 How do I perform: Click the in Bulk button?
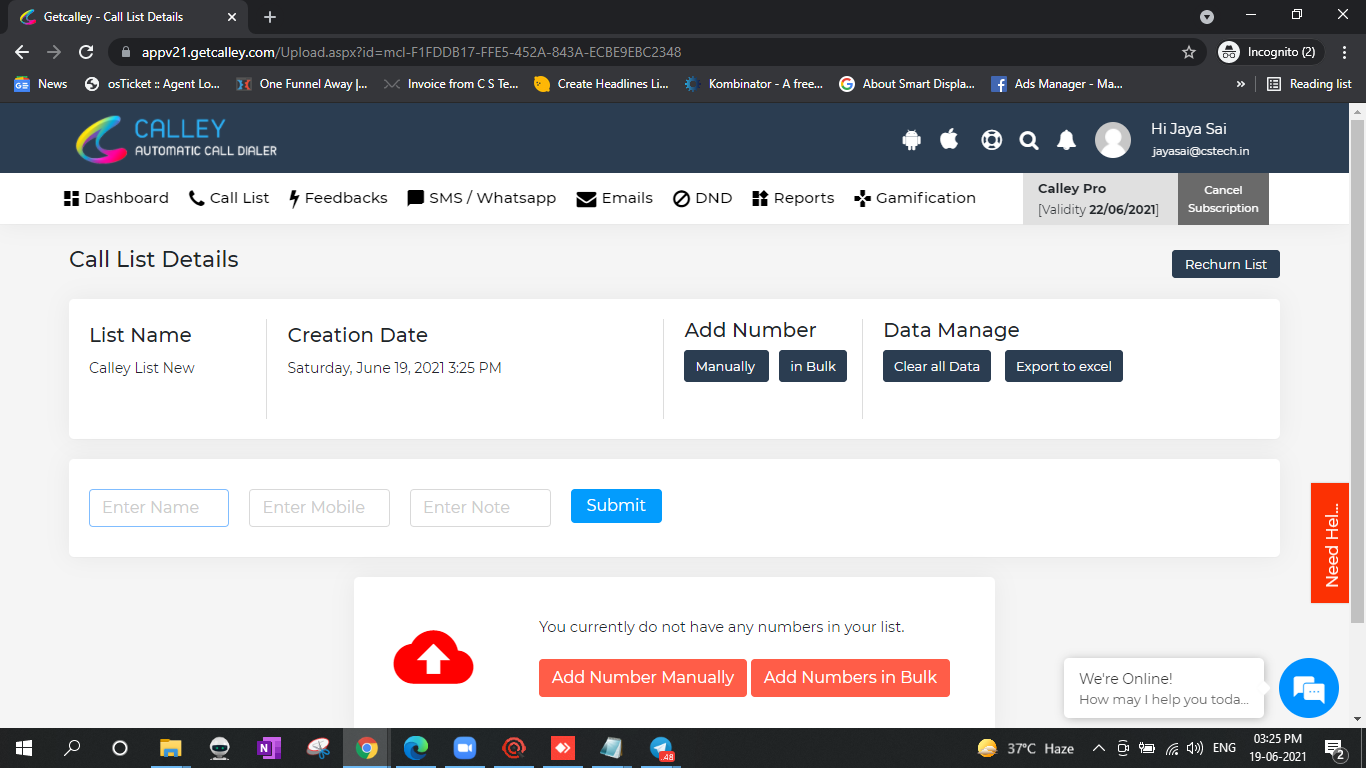click(813, 366)
